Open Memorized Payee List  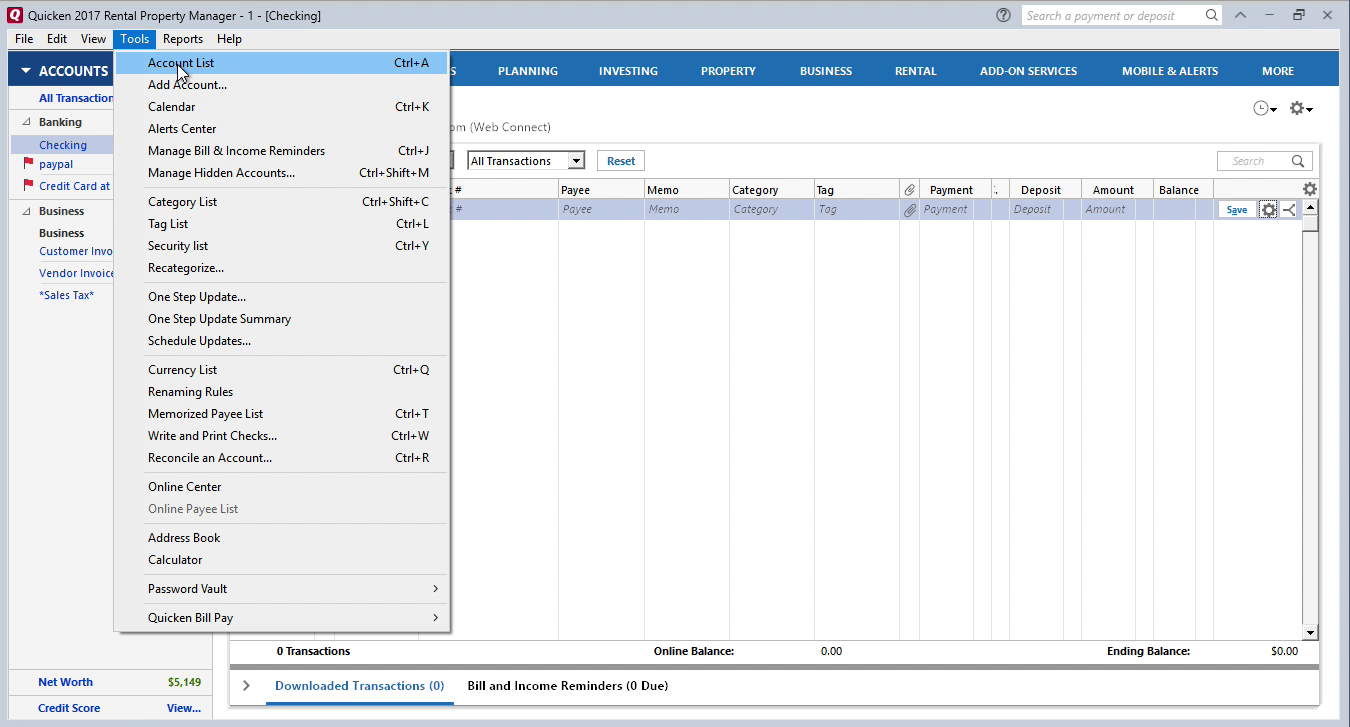[x=281, y=414]
